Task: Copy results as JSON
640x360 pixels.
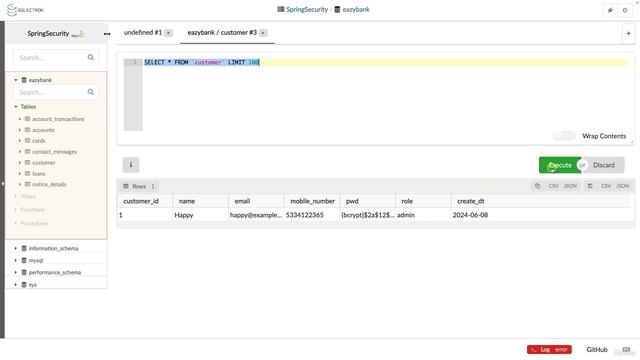Action: tap(570, 186)
